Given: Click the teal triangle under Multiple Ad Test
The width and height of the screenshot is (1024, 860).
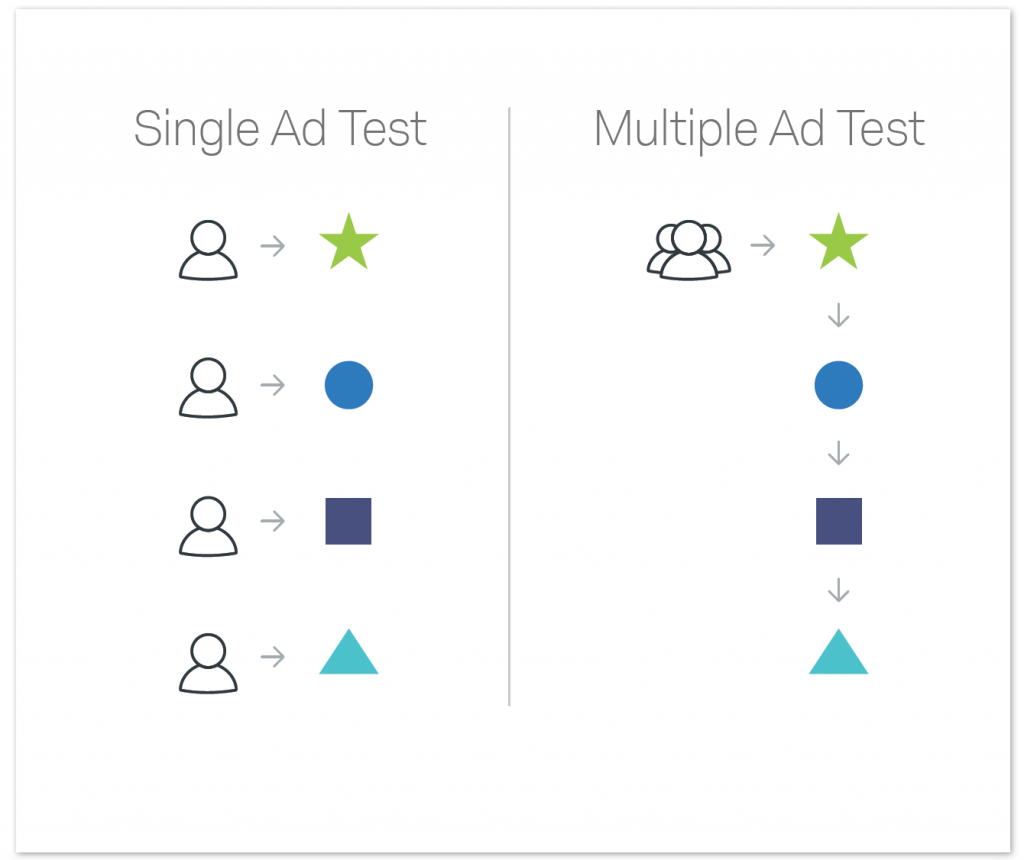Looking at the screenshot, I should tap(839, 652).
